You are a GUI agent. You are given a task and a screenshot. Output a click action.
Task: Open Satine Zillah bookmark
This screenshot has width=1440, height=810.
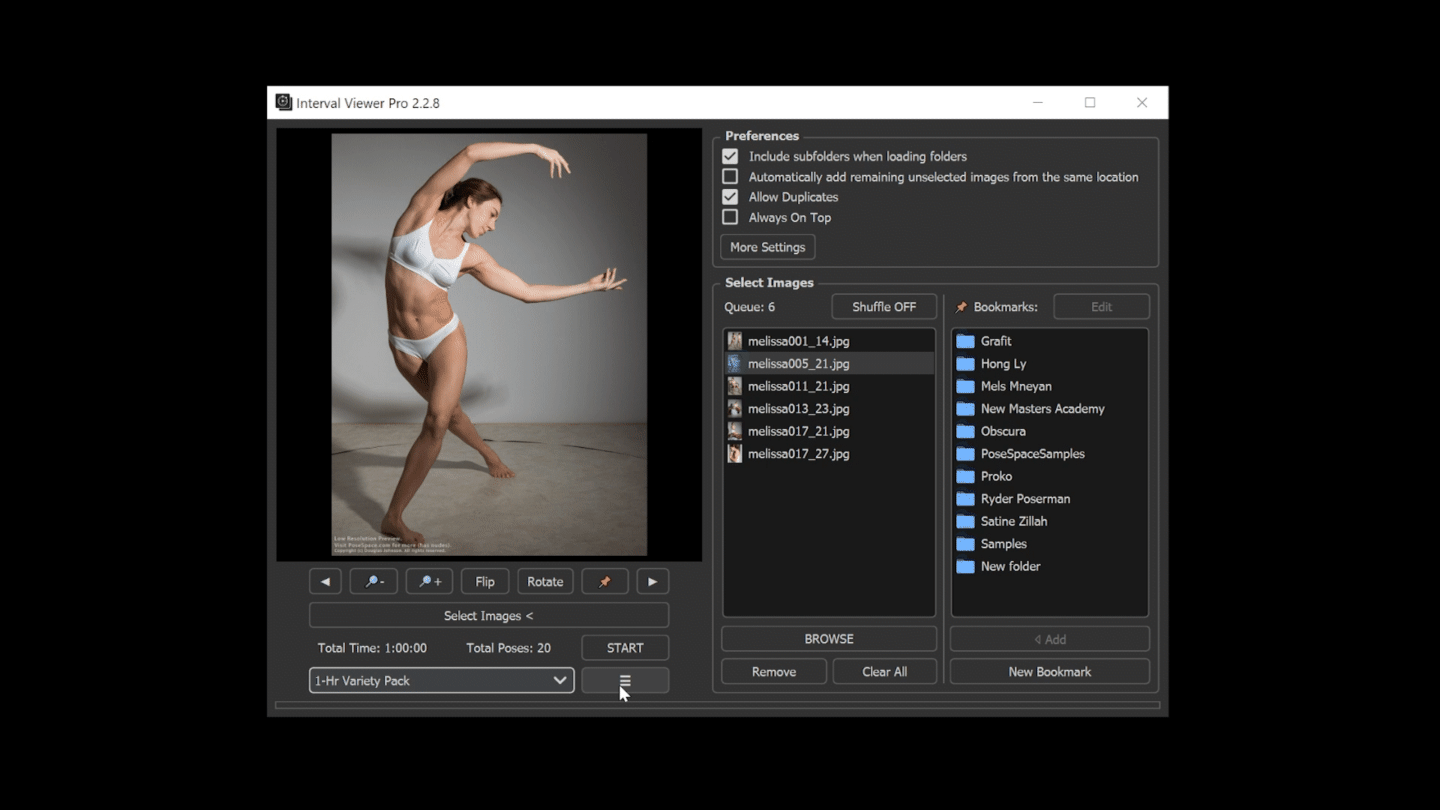1049,521
